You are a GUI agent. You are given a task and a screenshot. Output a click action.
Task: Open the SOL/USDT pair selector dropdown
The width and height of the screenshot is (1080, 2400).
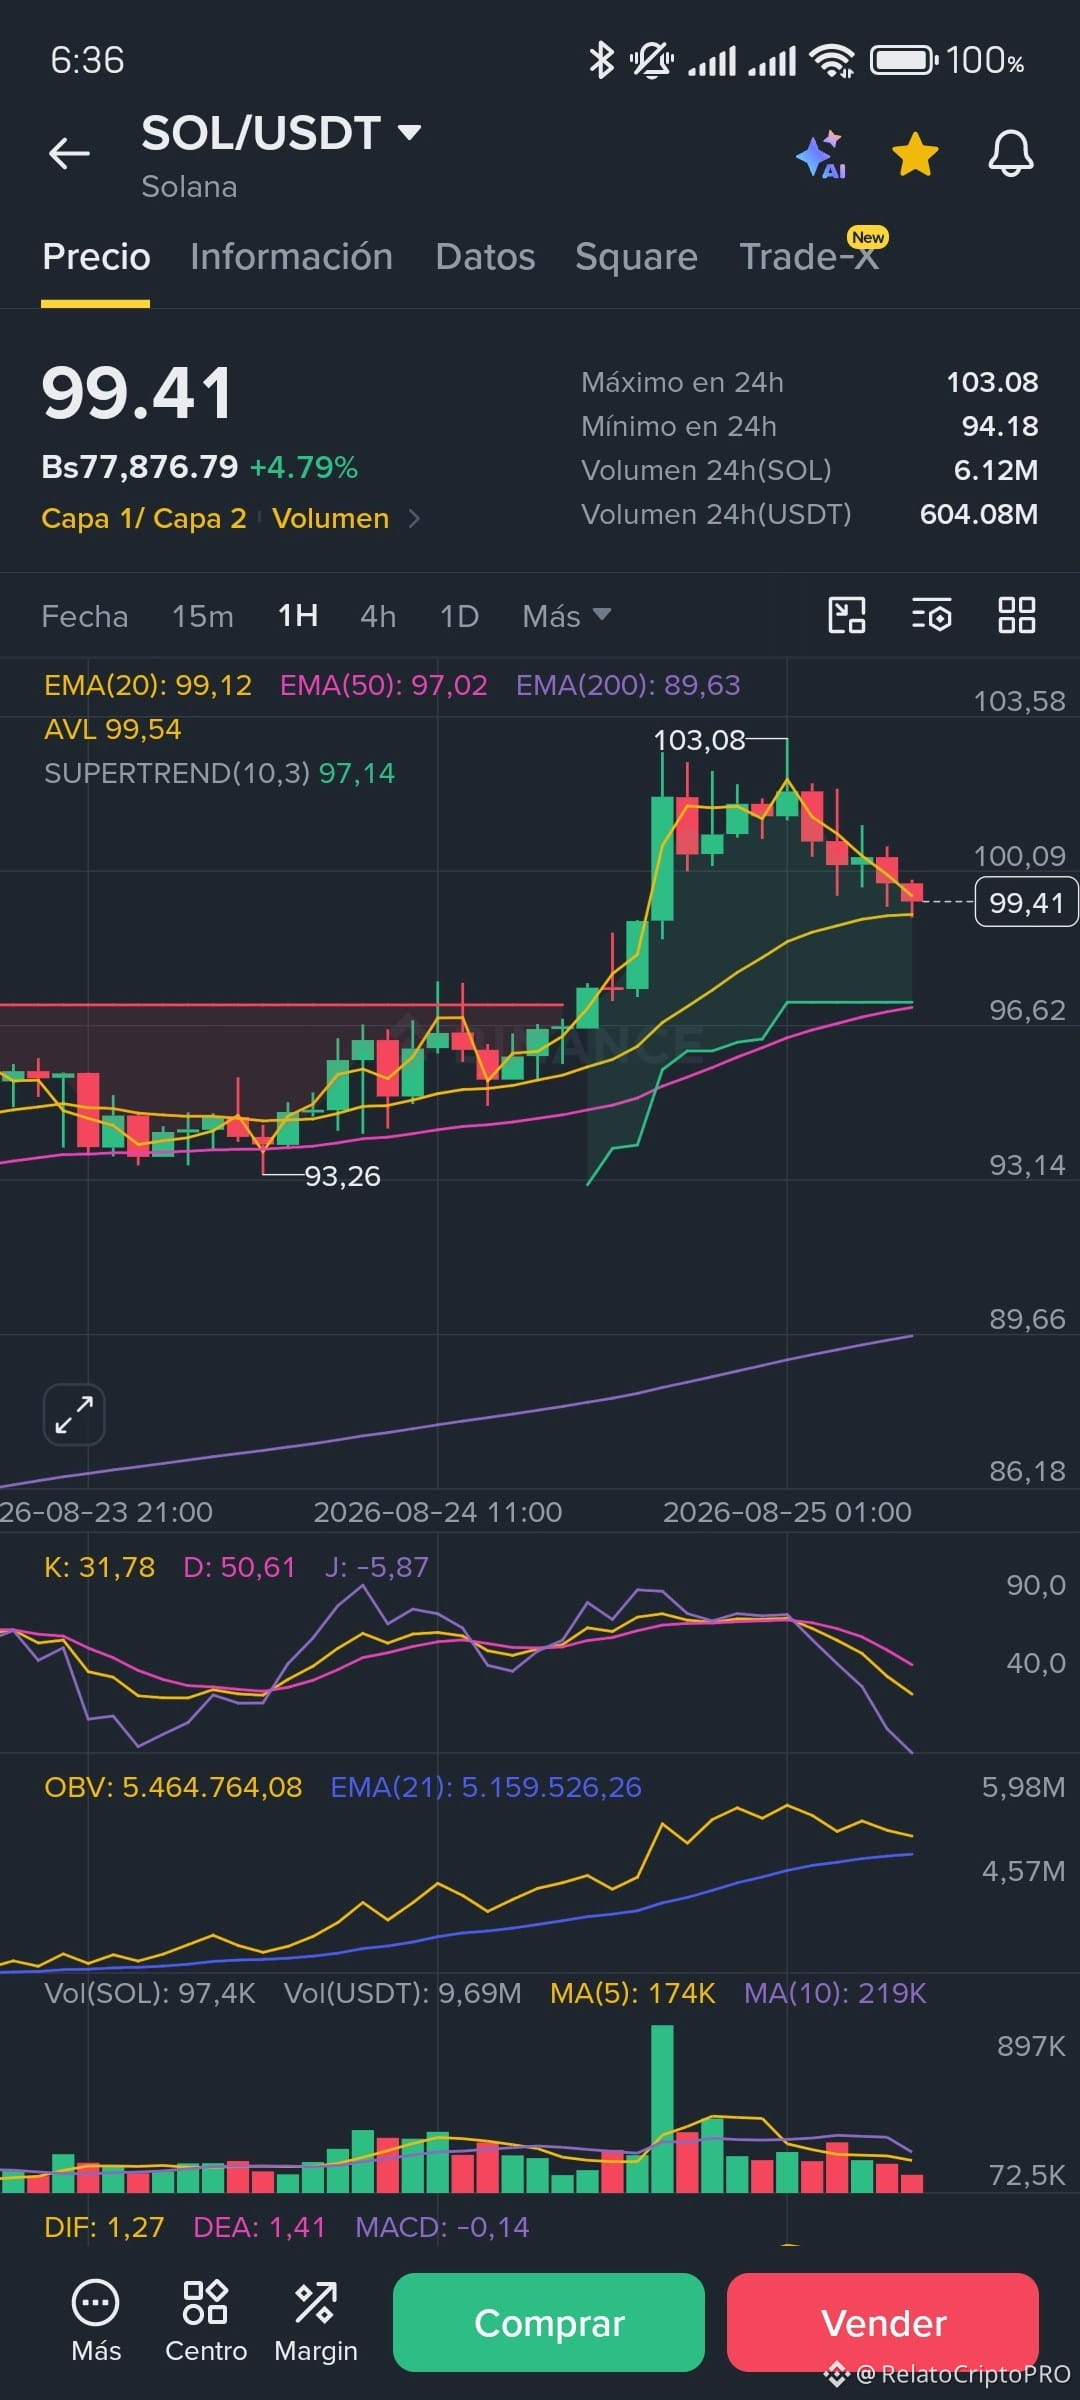point(281,133)
